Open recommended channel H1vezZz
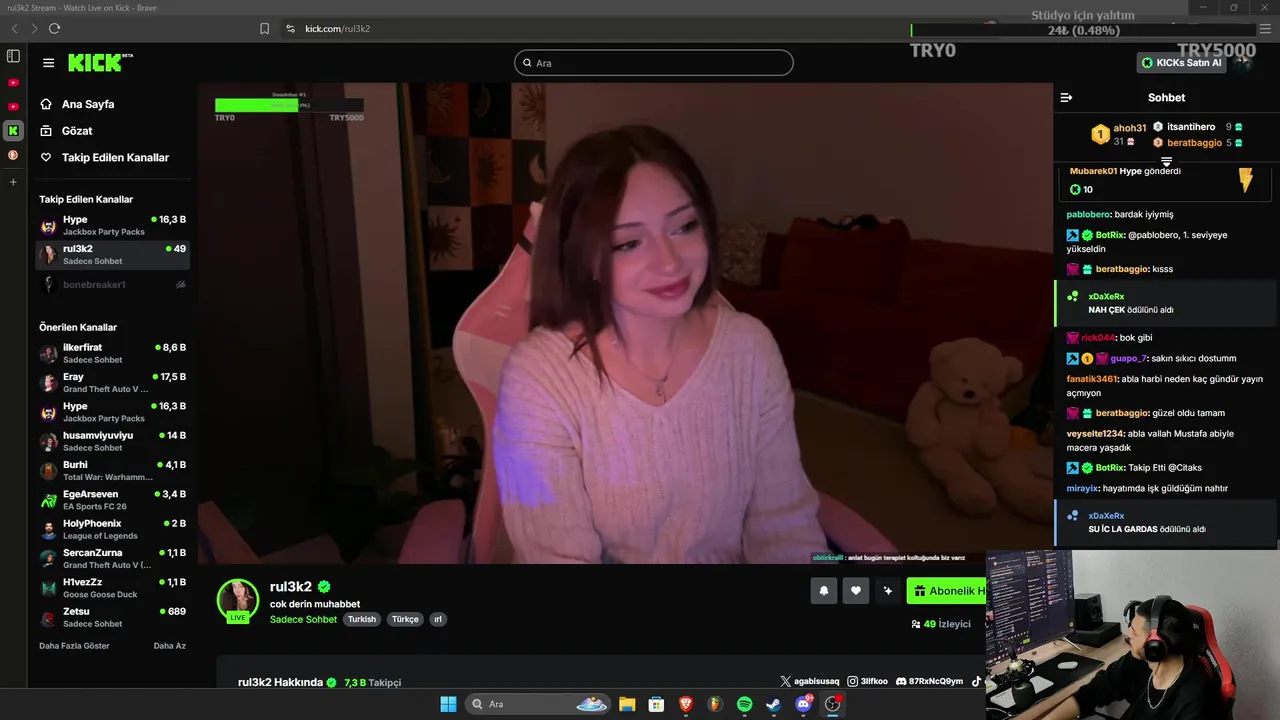 tap(112, 588)
